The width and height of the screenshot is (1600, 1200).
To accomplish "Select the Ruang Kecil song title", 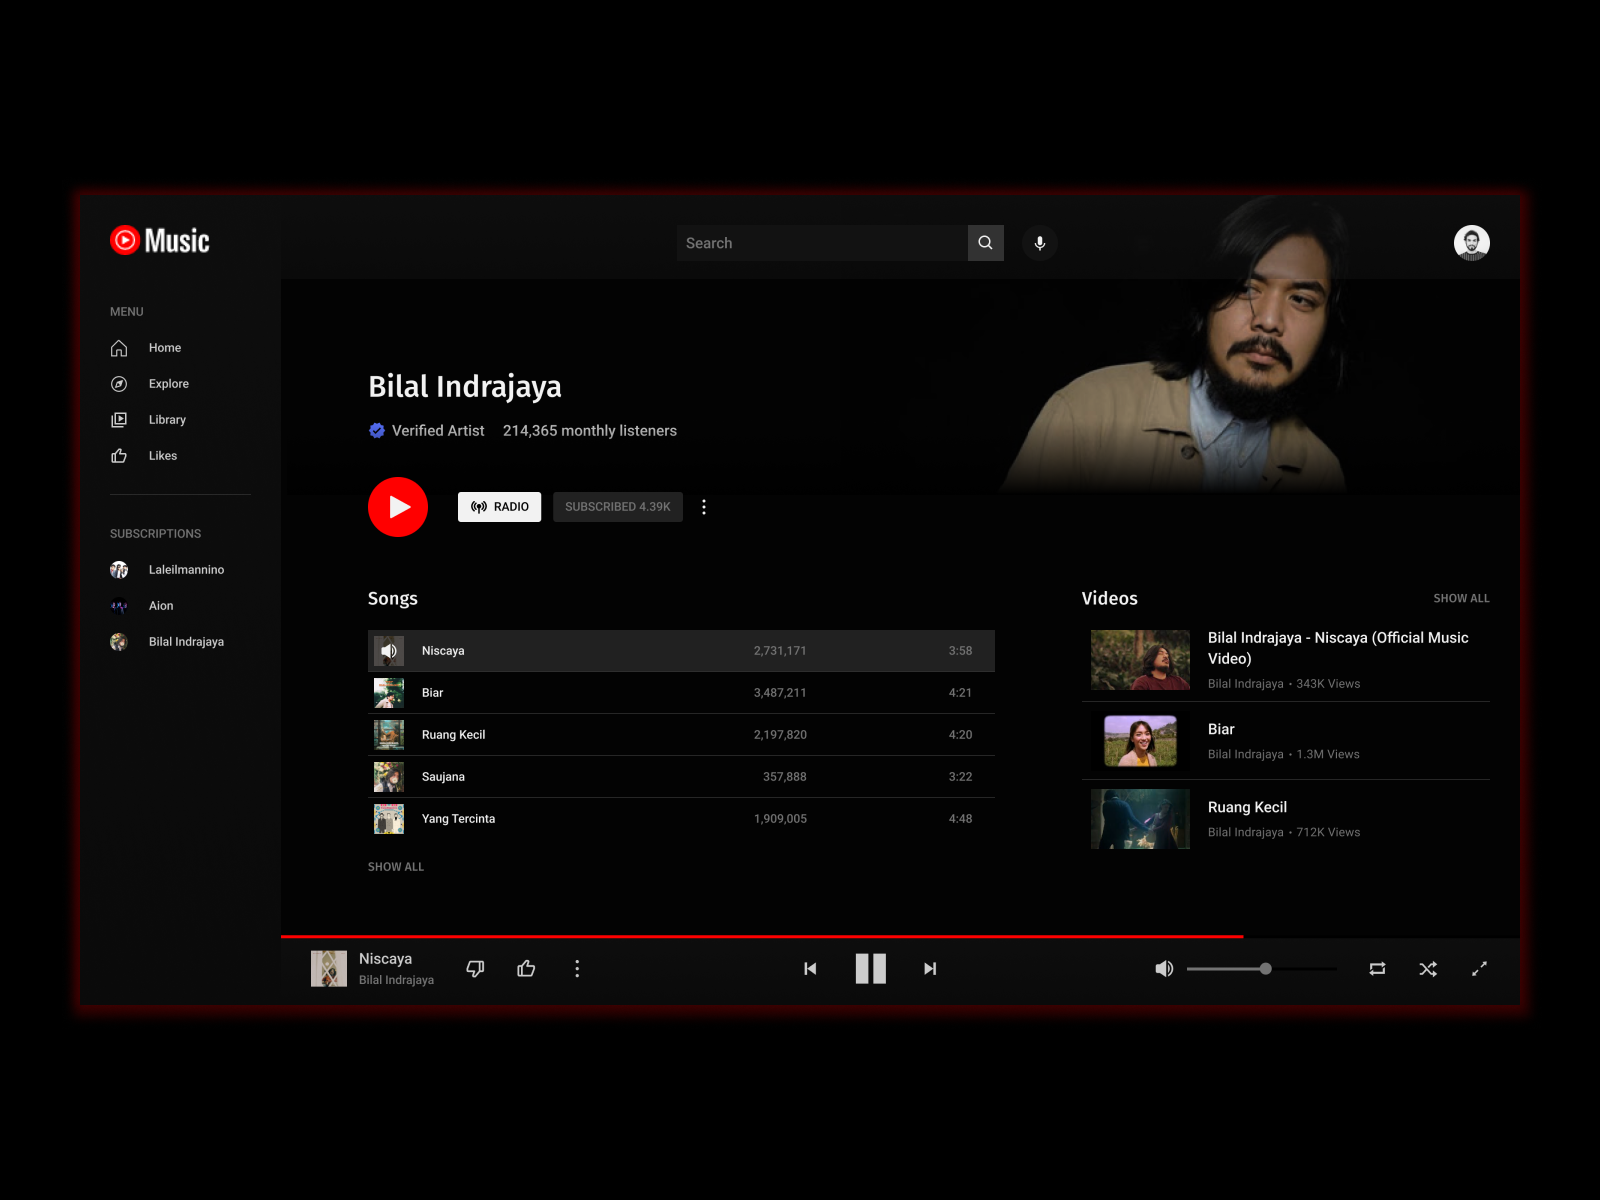I will pyautogui.click(x=453, y=735).
